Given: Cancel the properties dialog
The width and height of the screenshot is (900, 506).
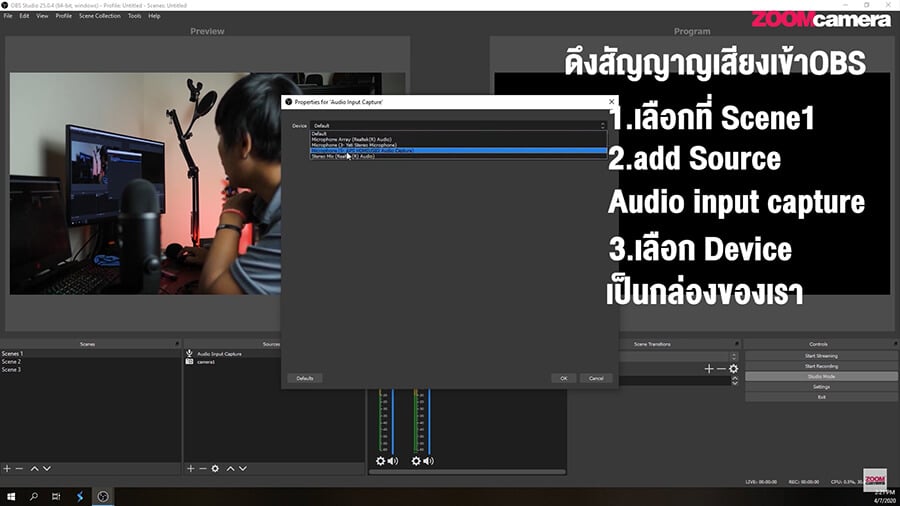Looking at the screenshot, I should (x=596, y=378).
